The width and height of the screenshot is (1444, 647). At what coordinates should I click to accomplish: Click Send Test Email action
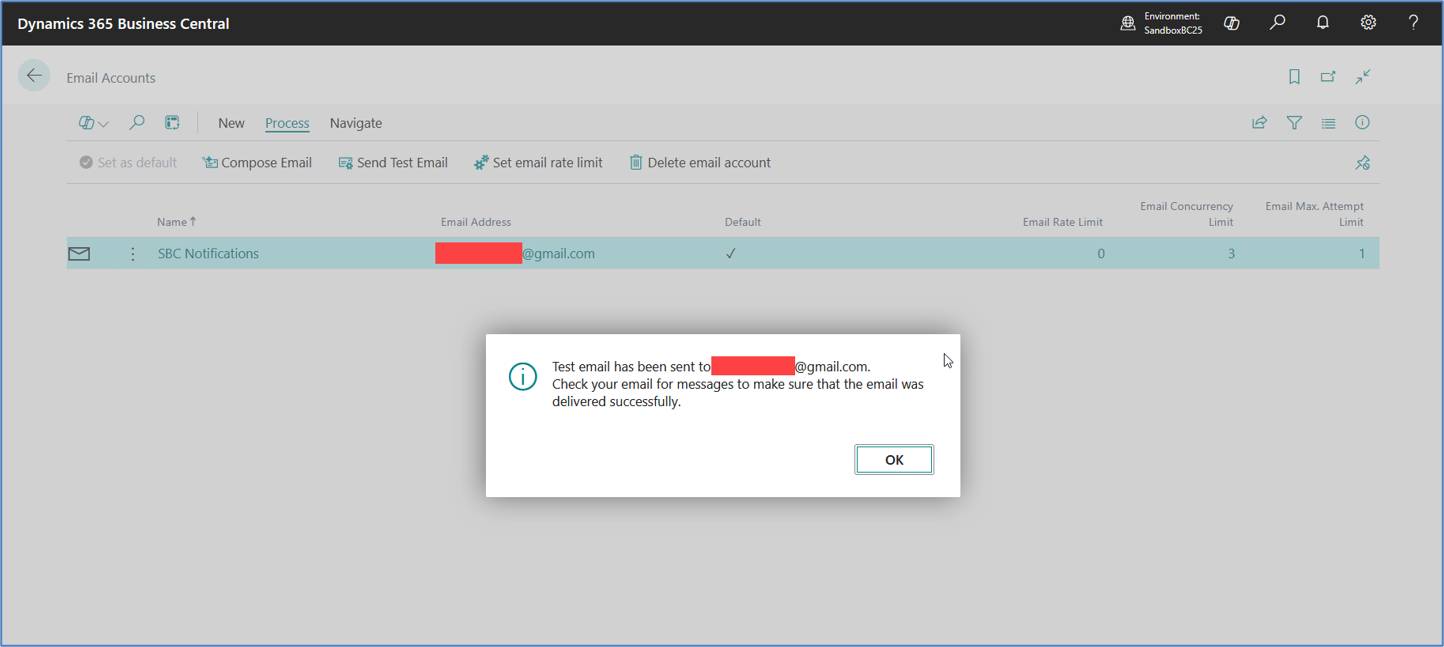coord(393,162)
